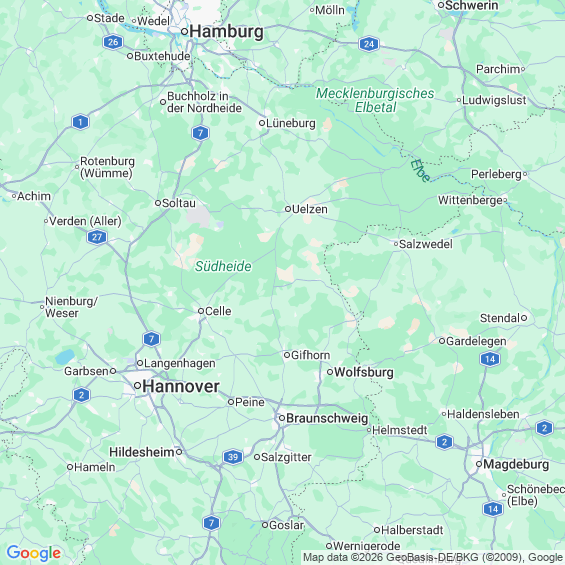Click the A24 highway shield east of Hamburg
This screenshot has height=565, width=565.
pyautogui.click(x=369, y=44)
